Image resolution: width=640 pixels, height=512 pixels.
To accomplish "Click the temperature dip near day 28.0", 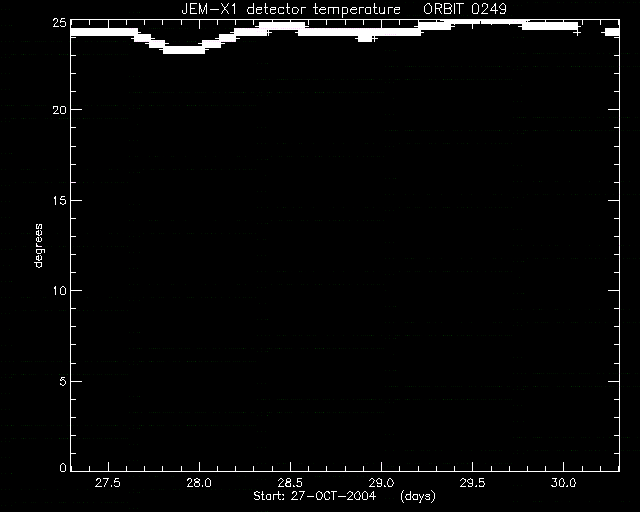I will pyautogui.click(x=184, y=50).
